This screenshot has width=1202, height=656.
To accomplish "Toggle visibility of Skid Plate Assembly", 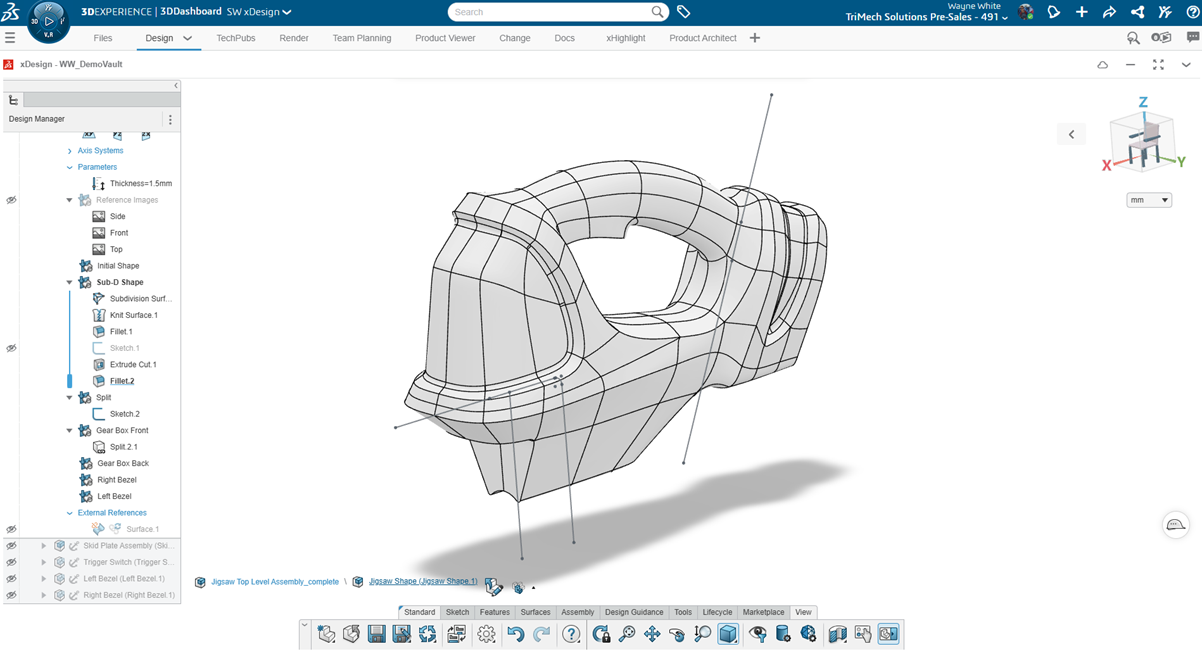I will pos(11,546).
